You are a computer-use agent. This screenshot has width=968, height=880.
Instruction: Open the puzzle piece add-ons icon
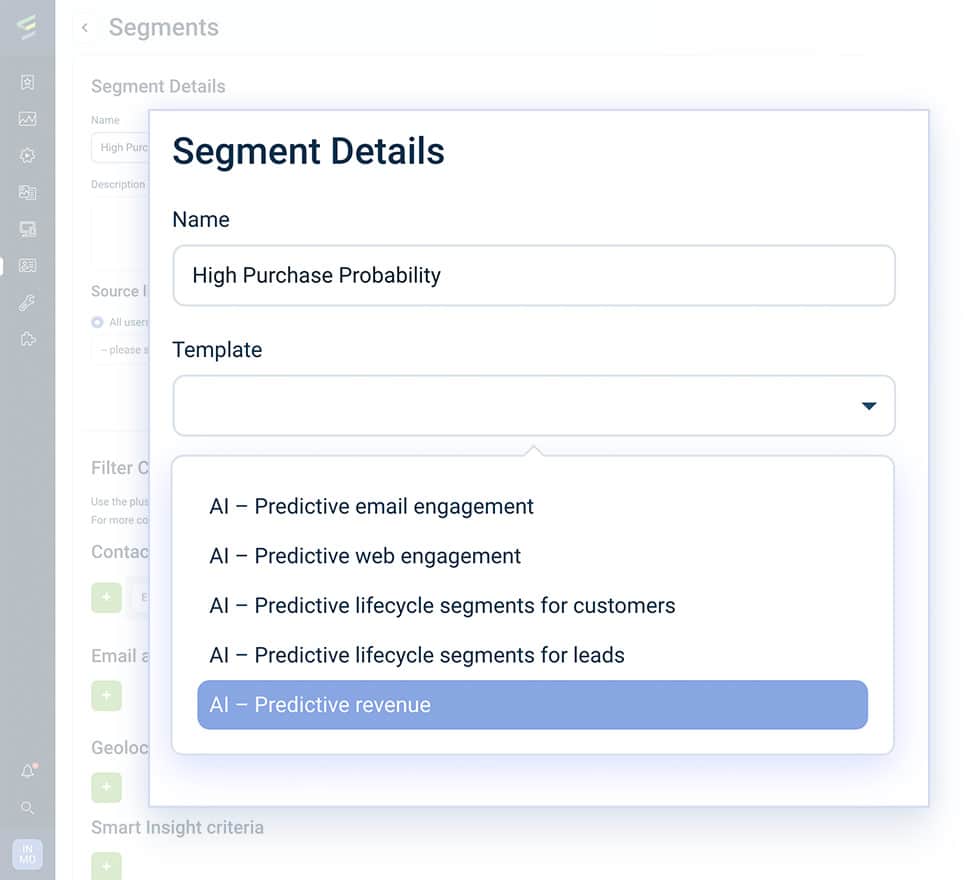click(x=27, y=339)
